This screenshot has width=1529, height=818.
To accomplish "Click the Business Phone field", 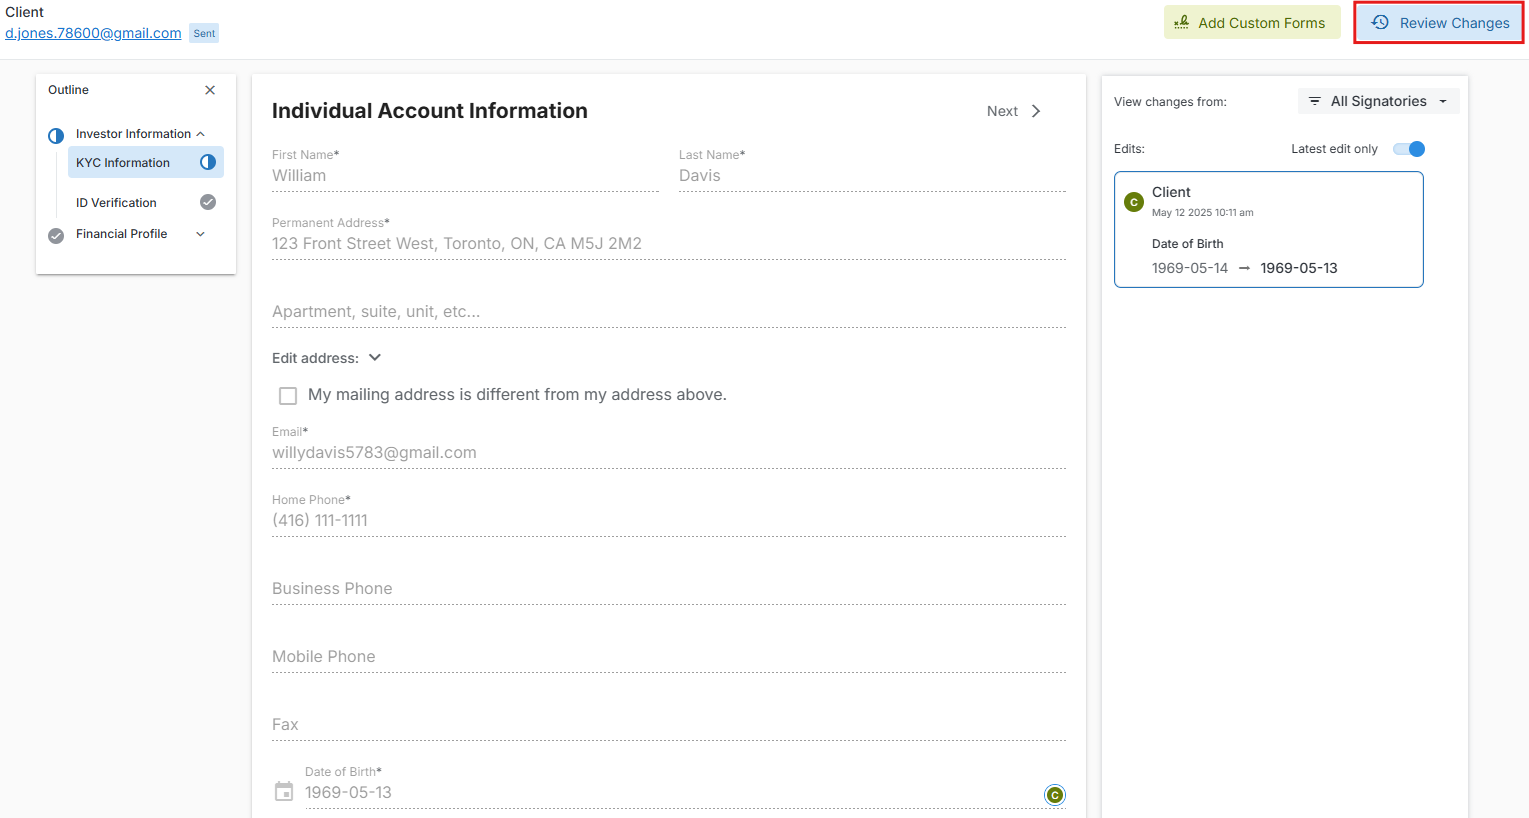I will point(669,589).
